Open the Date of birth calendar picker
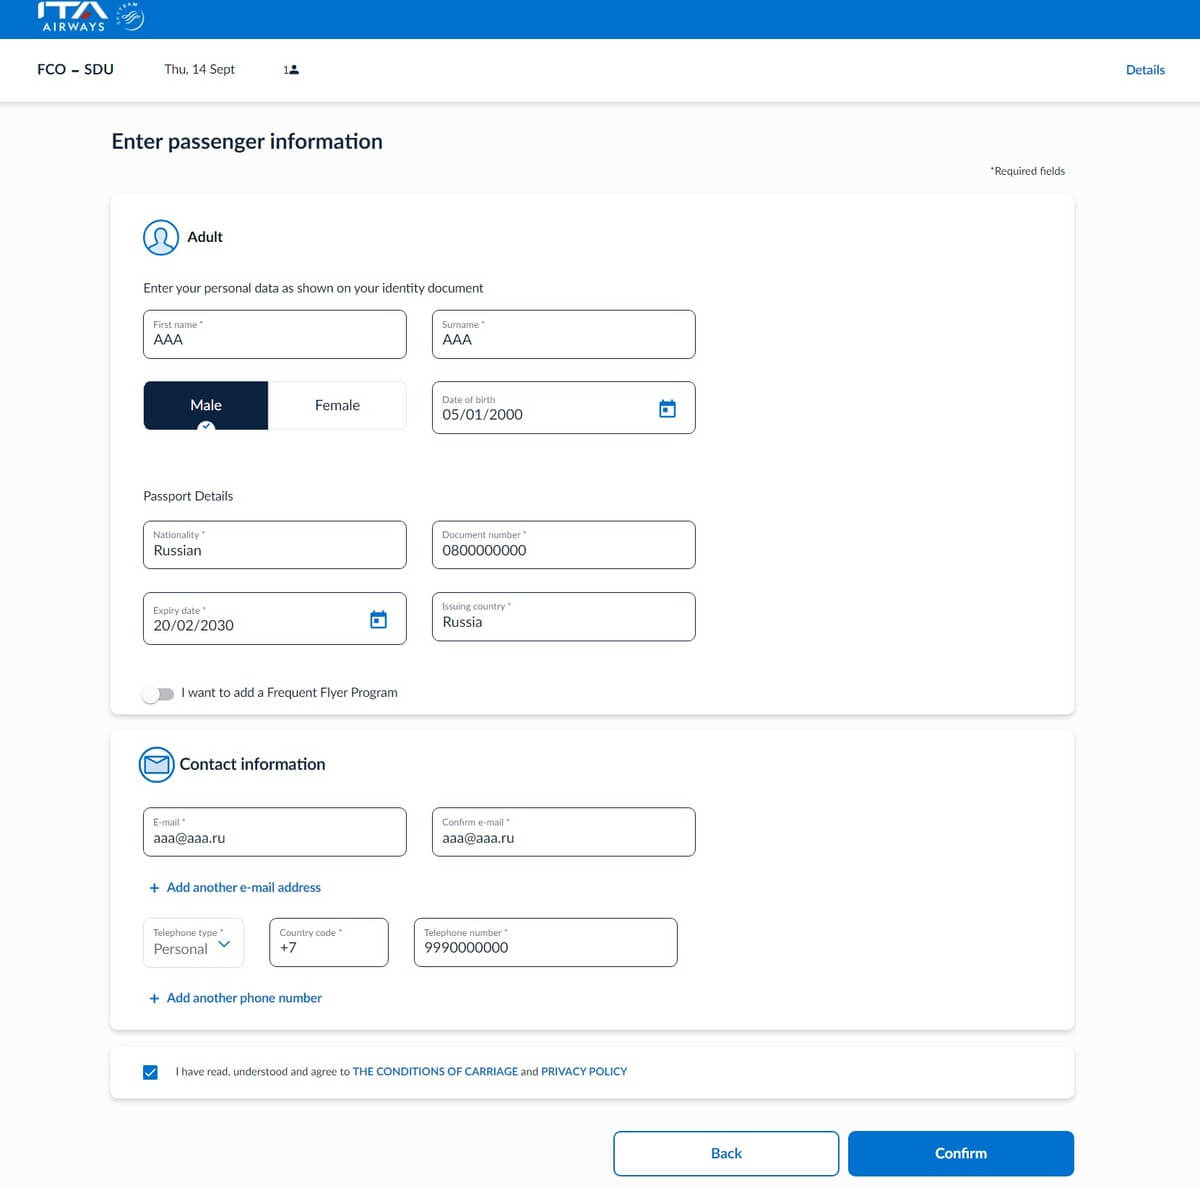The image size is (1200, 1188). [x=667, y=408]
